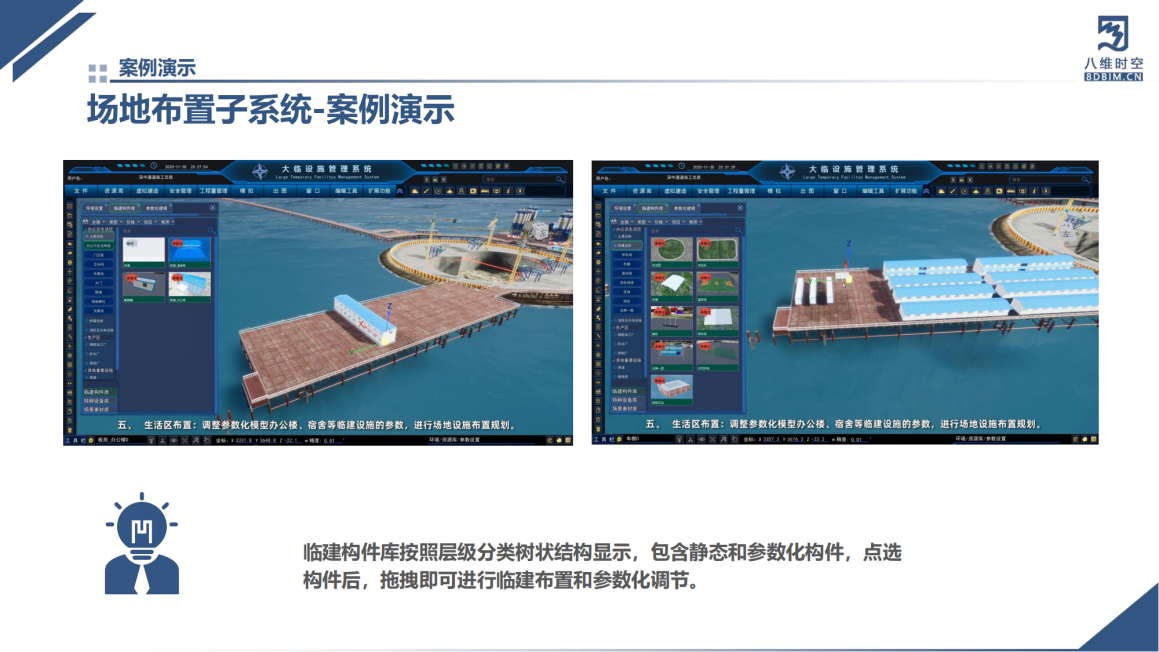
Task: Open the 类型 filter dropdown in the right panel
Action: coord(643,222)
